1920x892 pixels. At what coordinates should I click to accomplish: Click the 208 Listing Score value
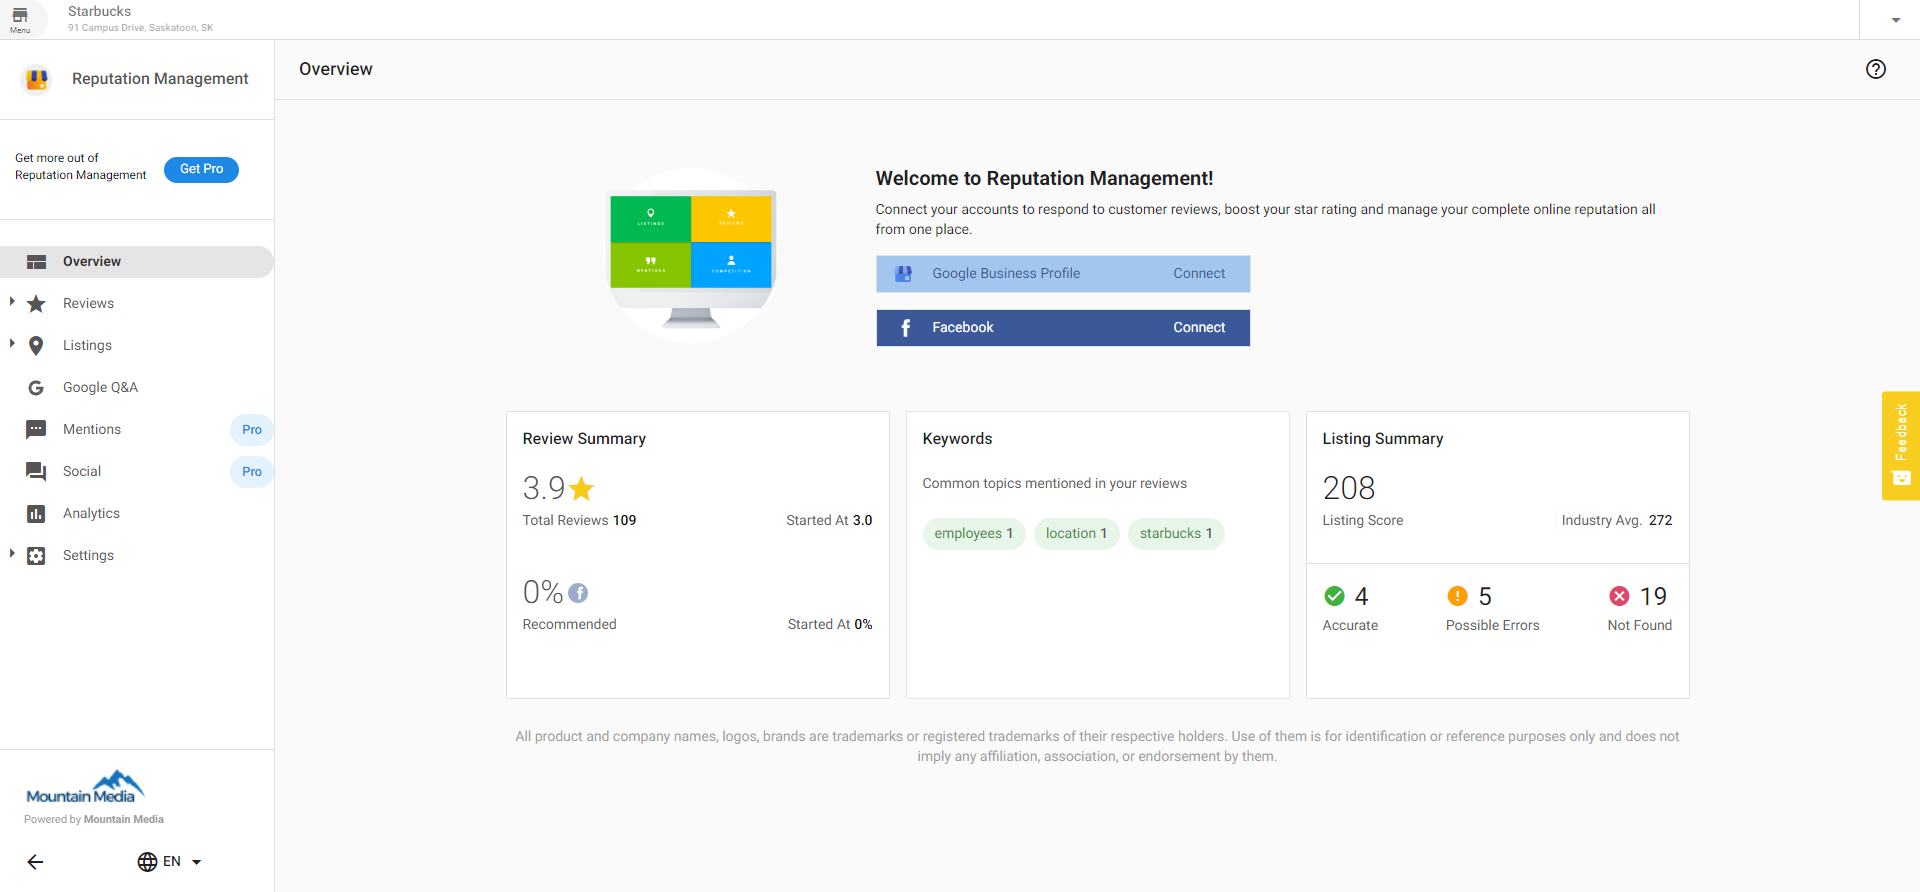(x=1349, y=489)
